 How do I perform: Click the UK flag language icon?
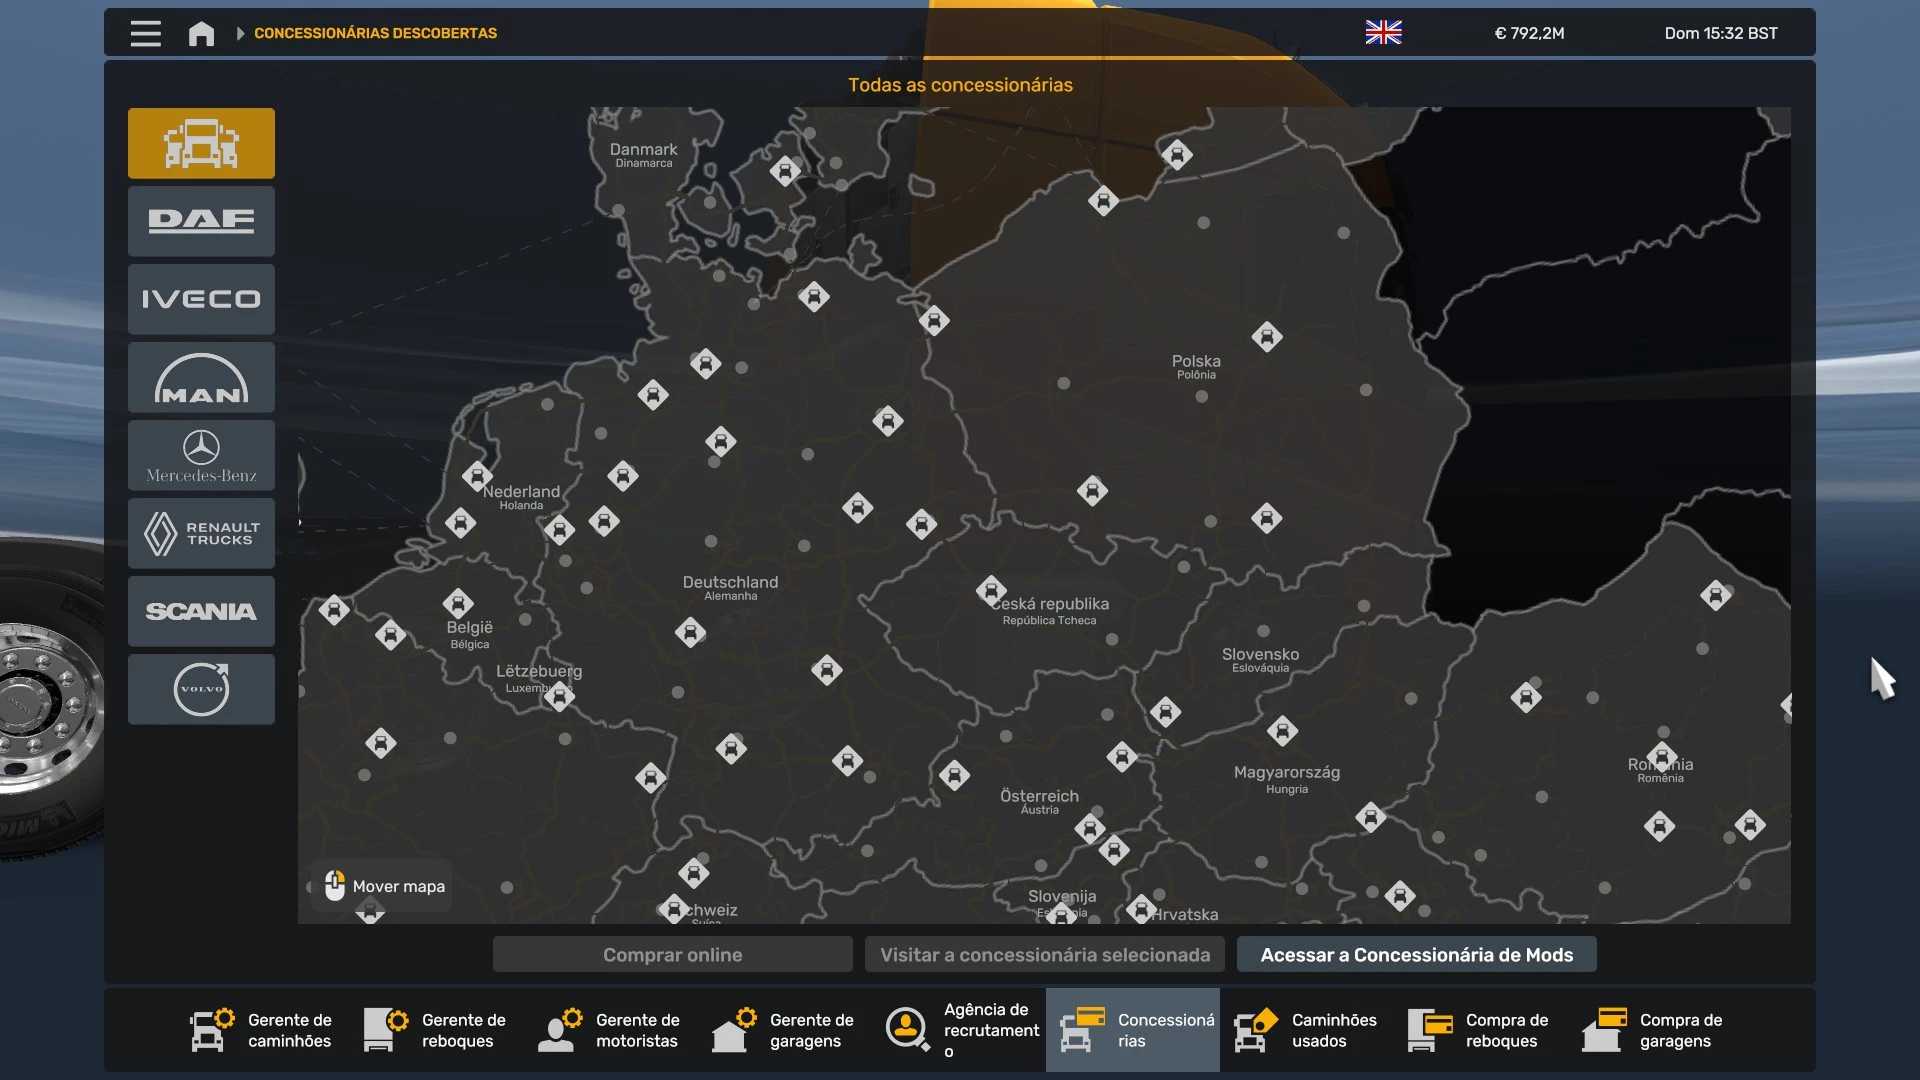[x=1383, y=33]
